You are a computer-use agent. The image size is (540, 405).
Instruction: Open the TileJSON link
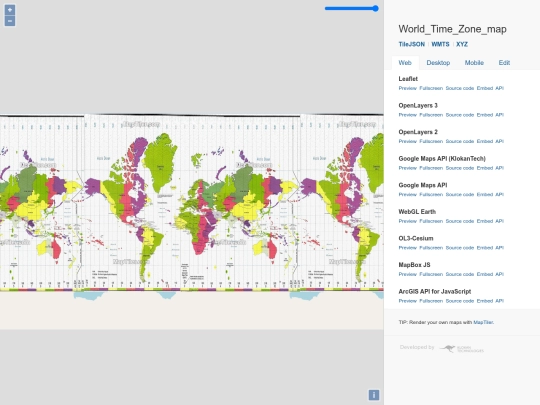pos(412,44)
